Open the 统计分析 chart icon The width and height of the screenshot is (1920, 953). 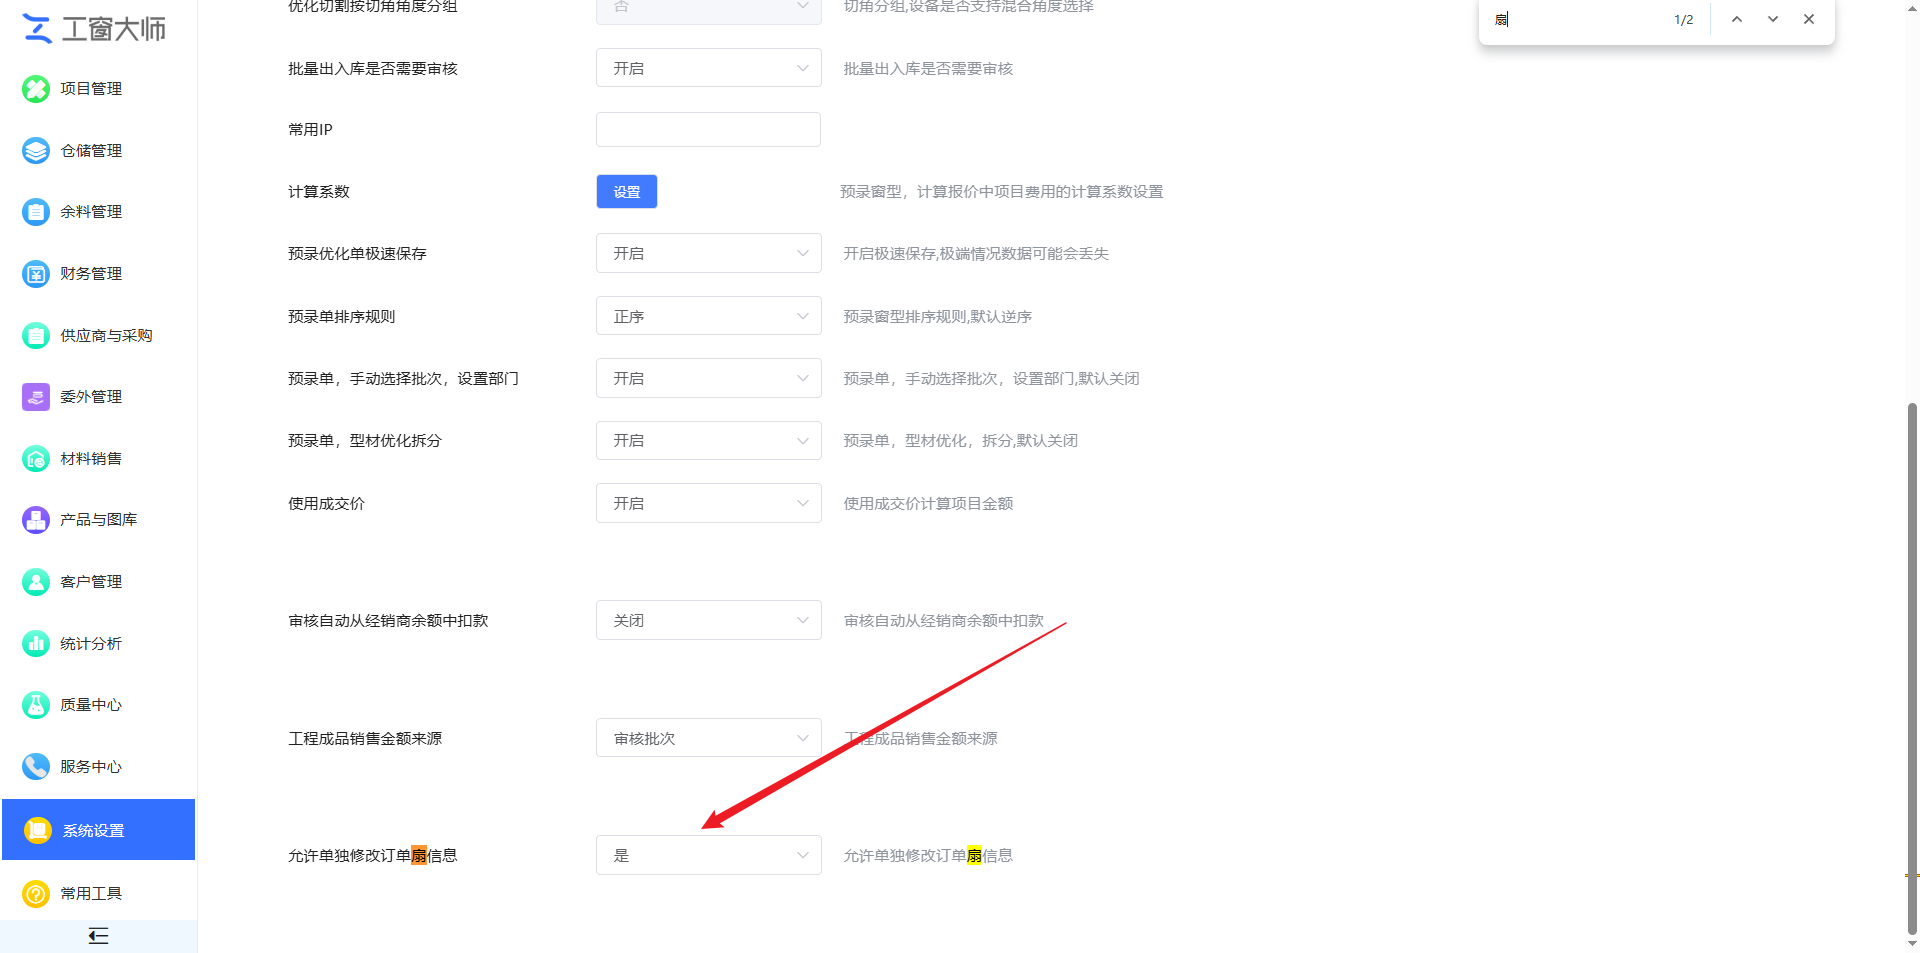tap(36, 644)
